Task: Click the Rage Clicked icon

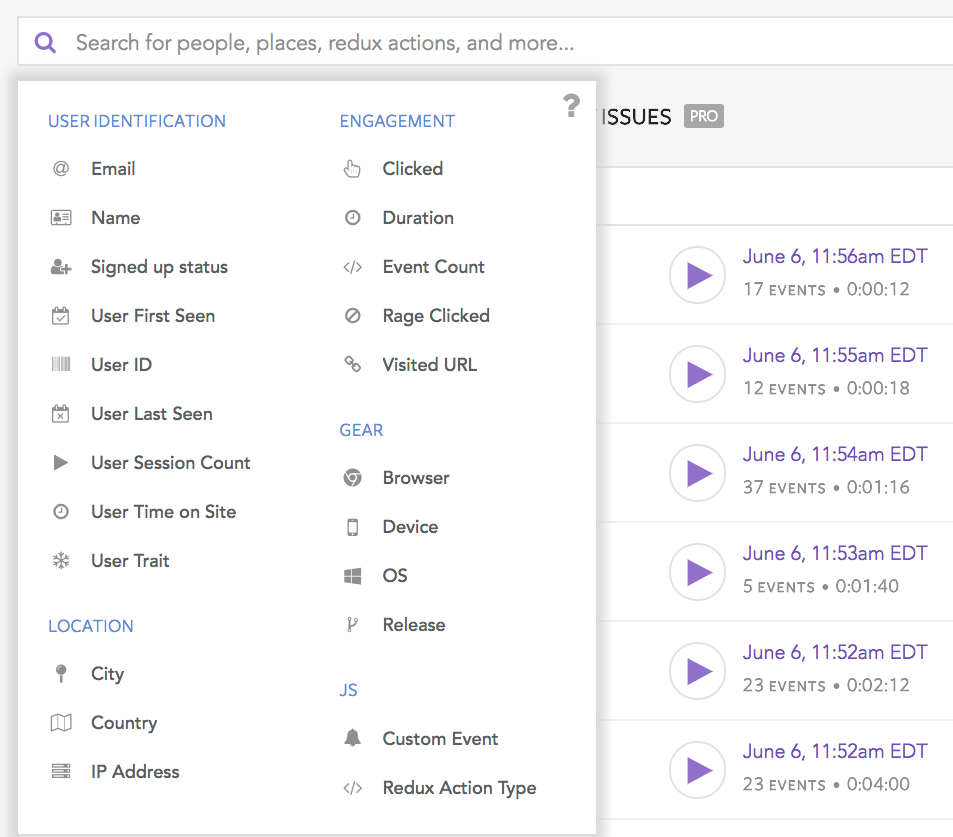Action: point(352,316)
